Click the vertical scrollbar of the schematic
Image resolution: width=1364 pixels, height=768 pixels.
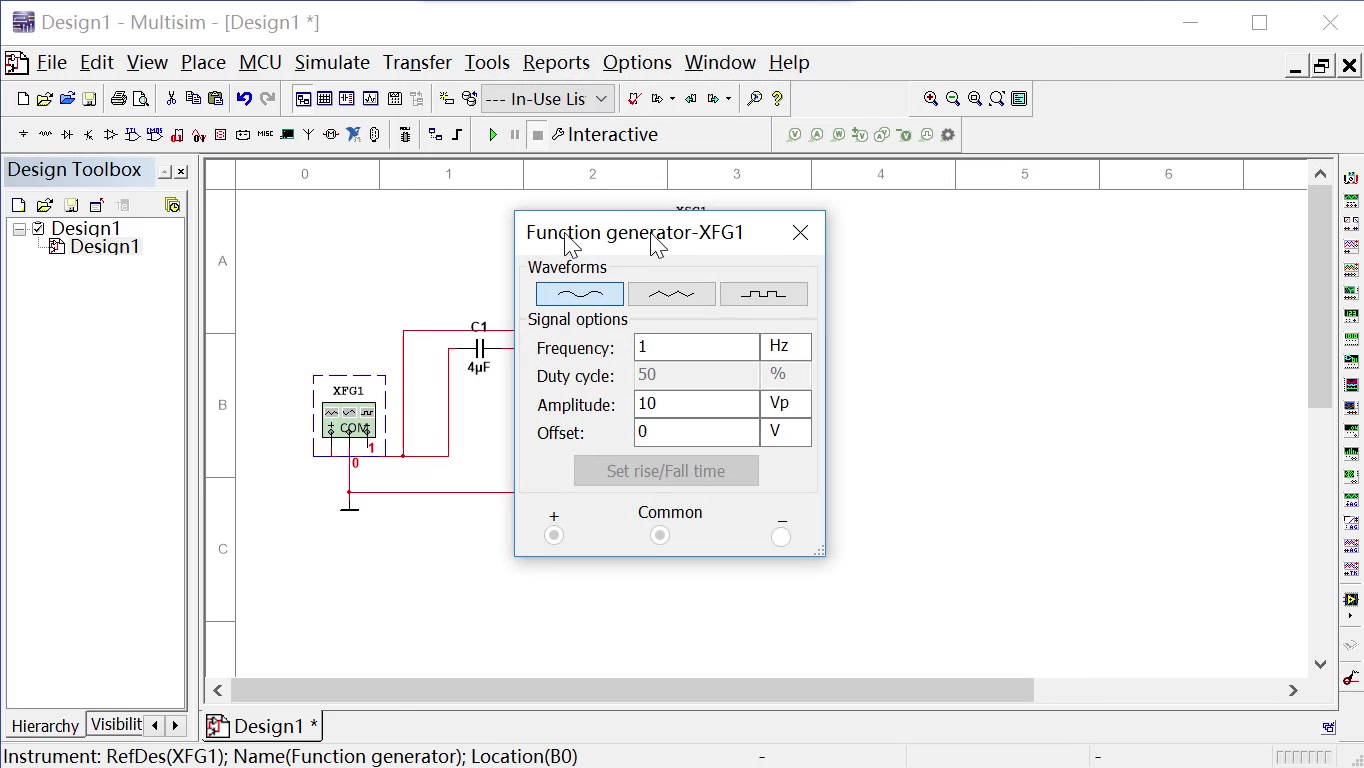1320,297
